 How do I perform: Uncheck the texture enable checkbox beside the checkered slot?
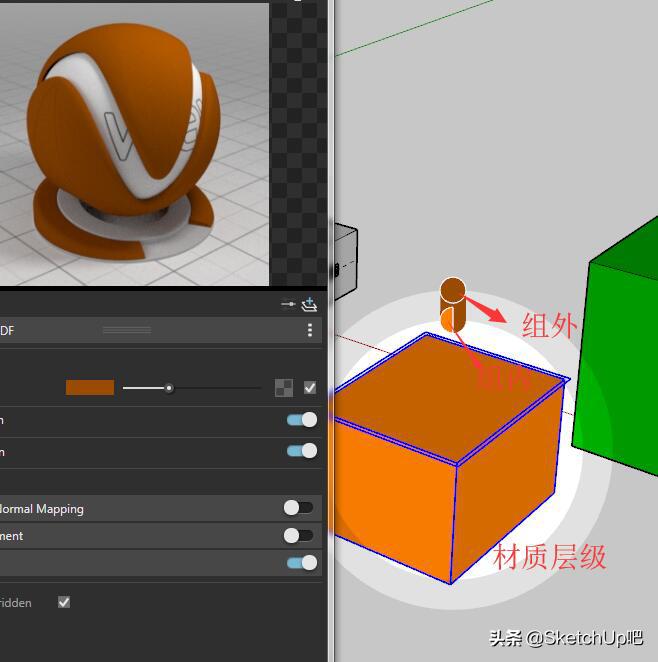tap(310, 388)
